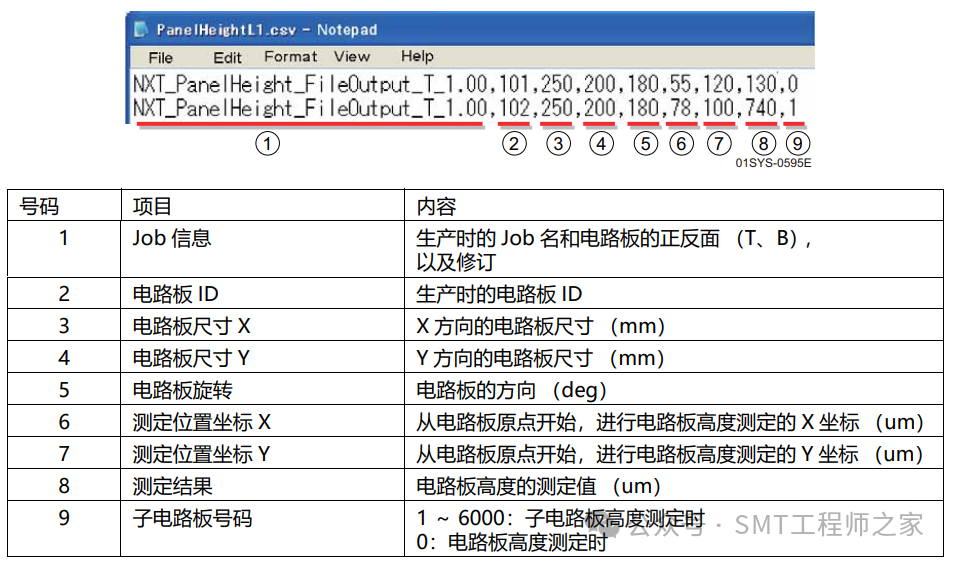
Task: Open the Format menu in Notepad
Action: (x=290, y=57)
